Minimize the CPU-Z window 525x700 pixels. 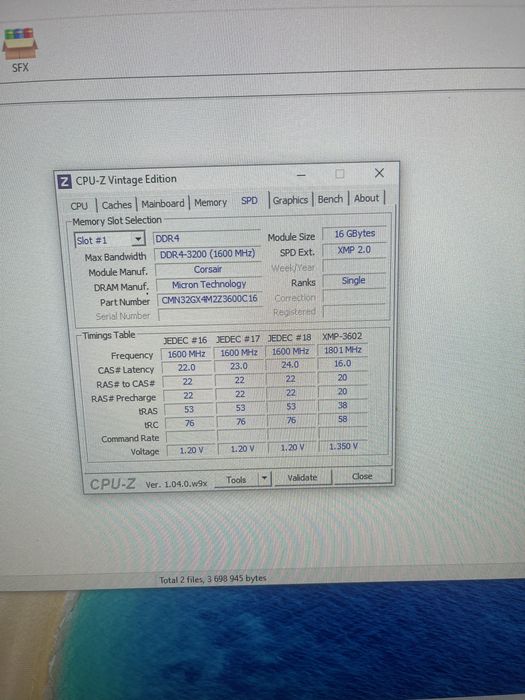pyautogui.click(x=301, y=175)
